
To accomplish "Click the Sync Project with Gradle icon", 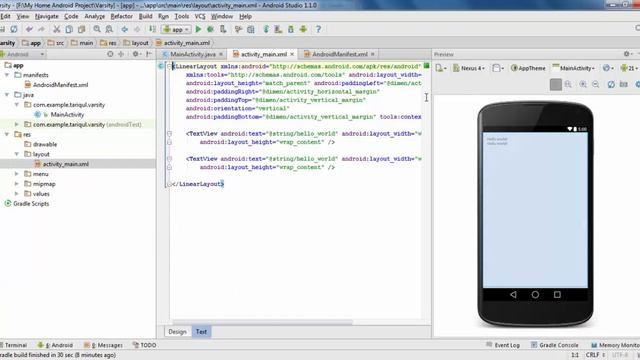I will pos(266,29).
